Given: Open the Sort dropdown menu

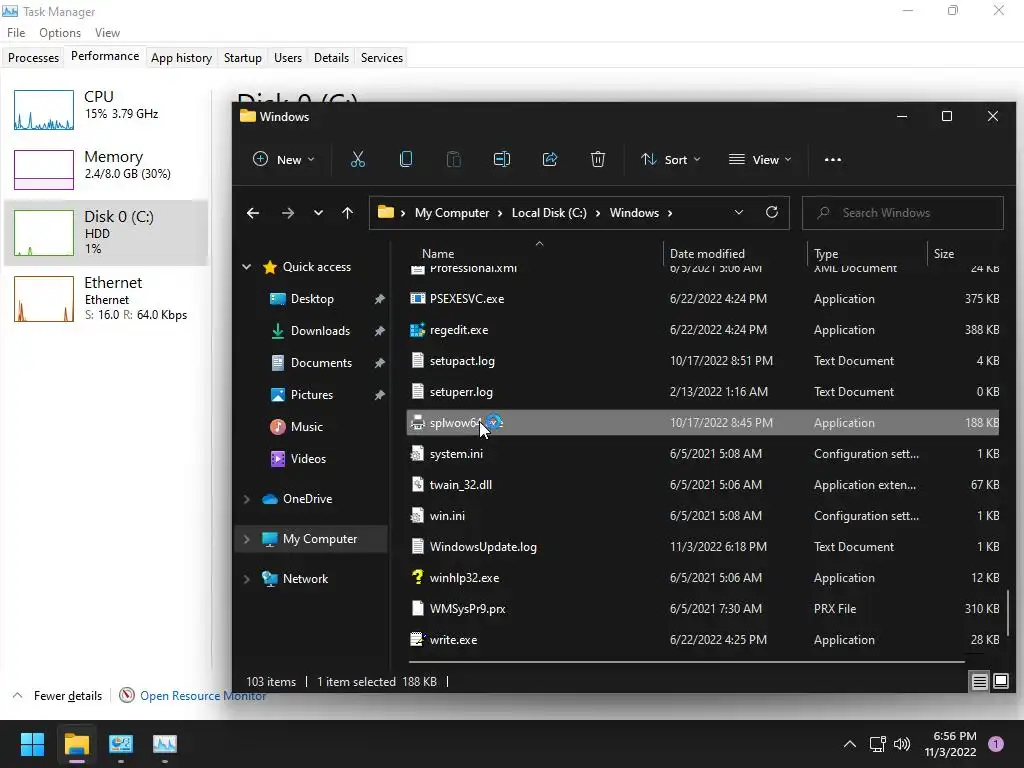Looking at the screenshot, I should click(671, 159).
